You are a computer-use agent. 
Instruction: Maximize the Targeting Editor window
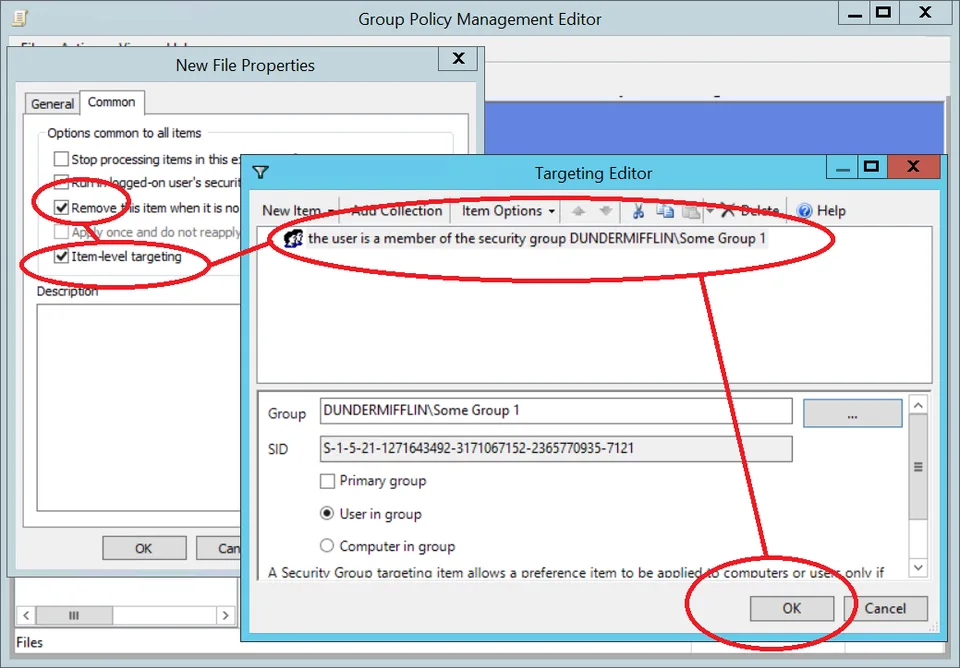click(x=871, y=166)
